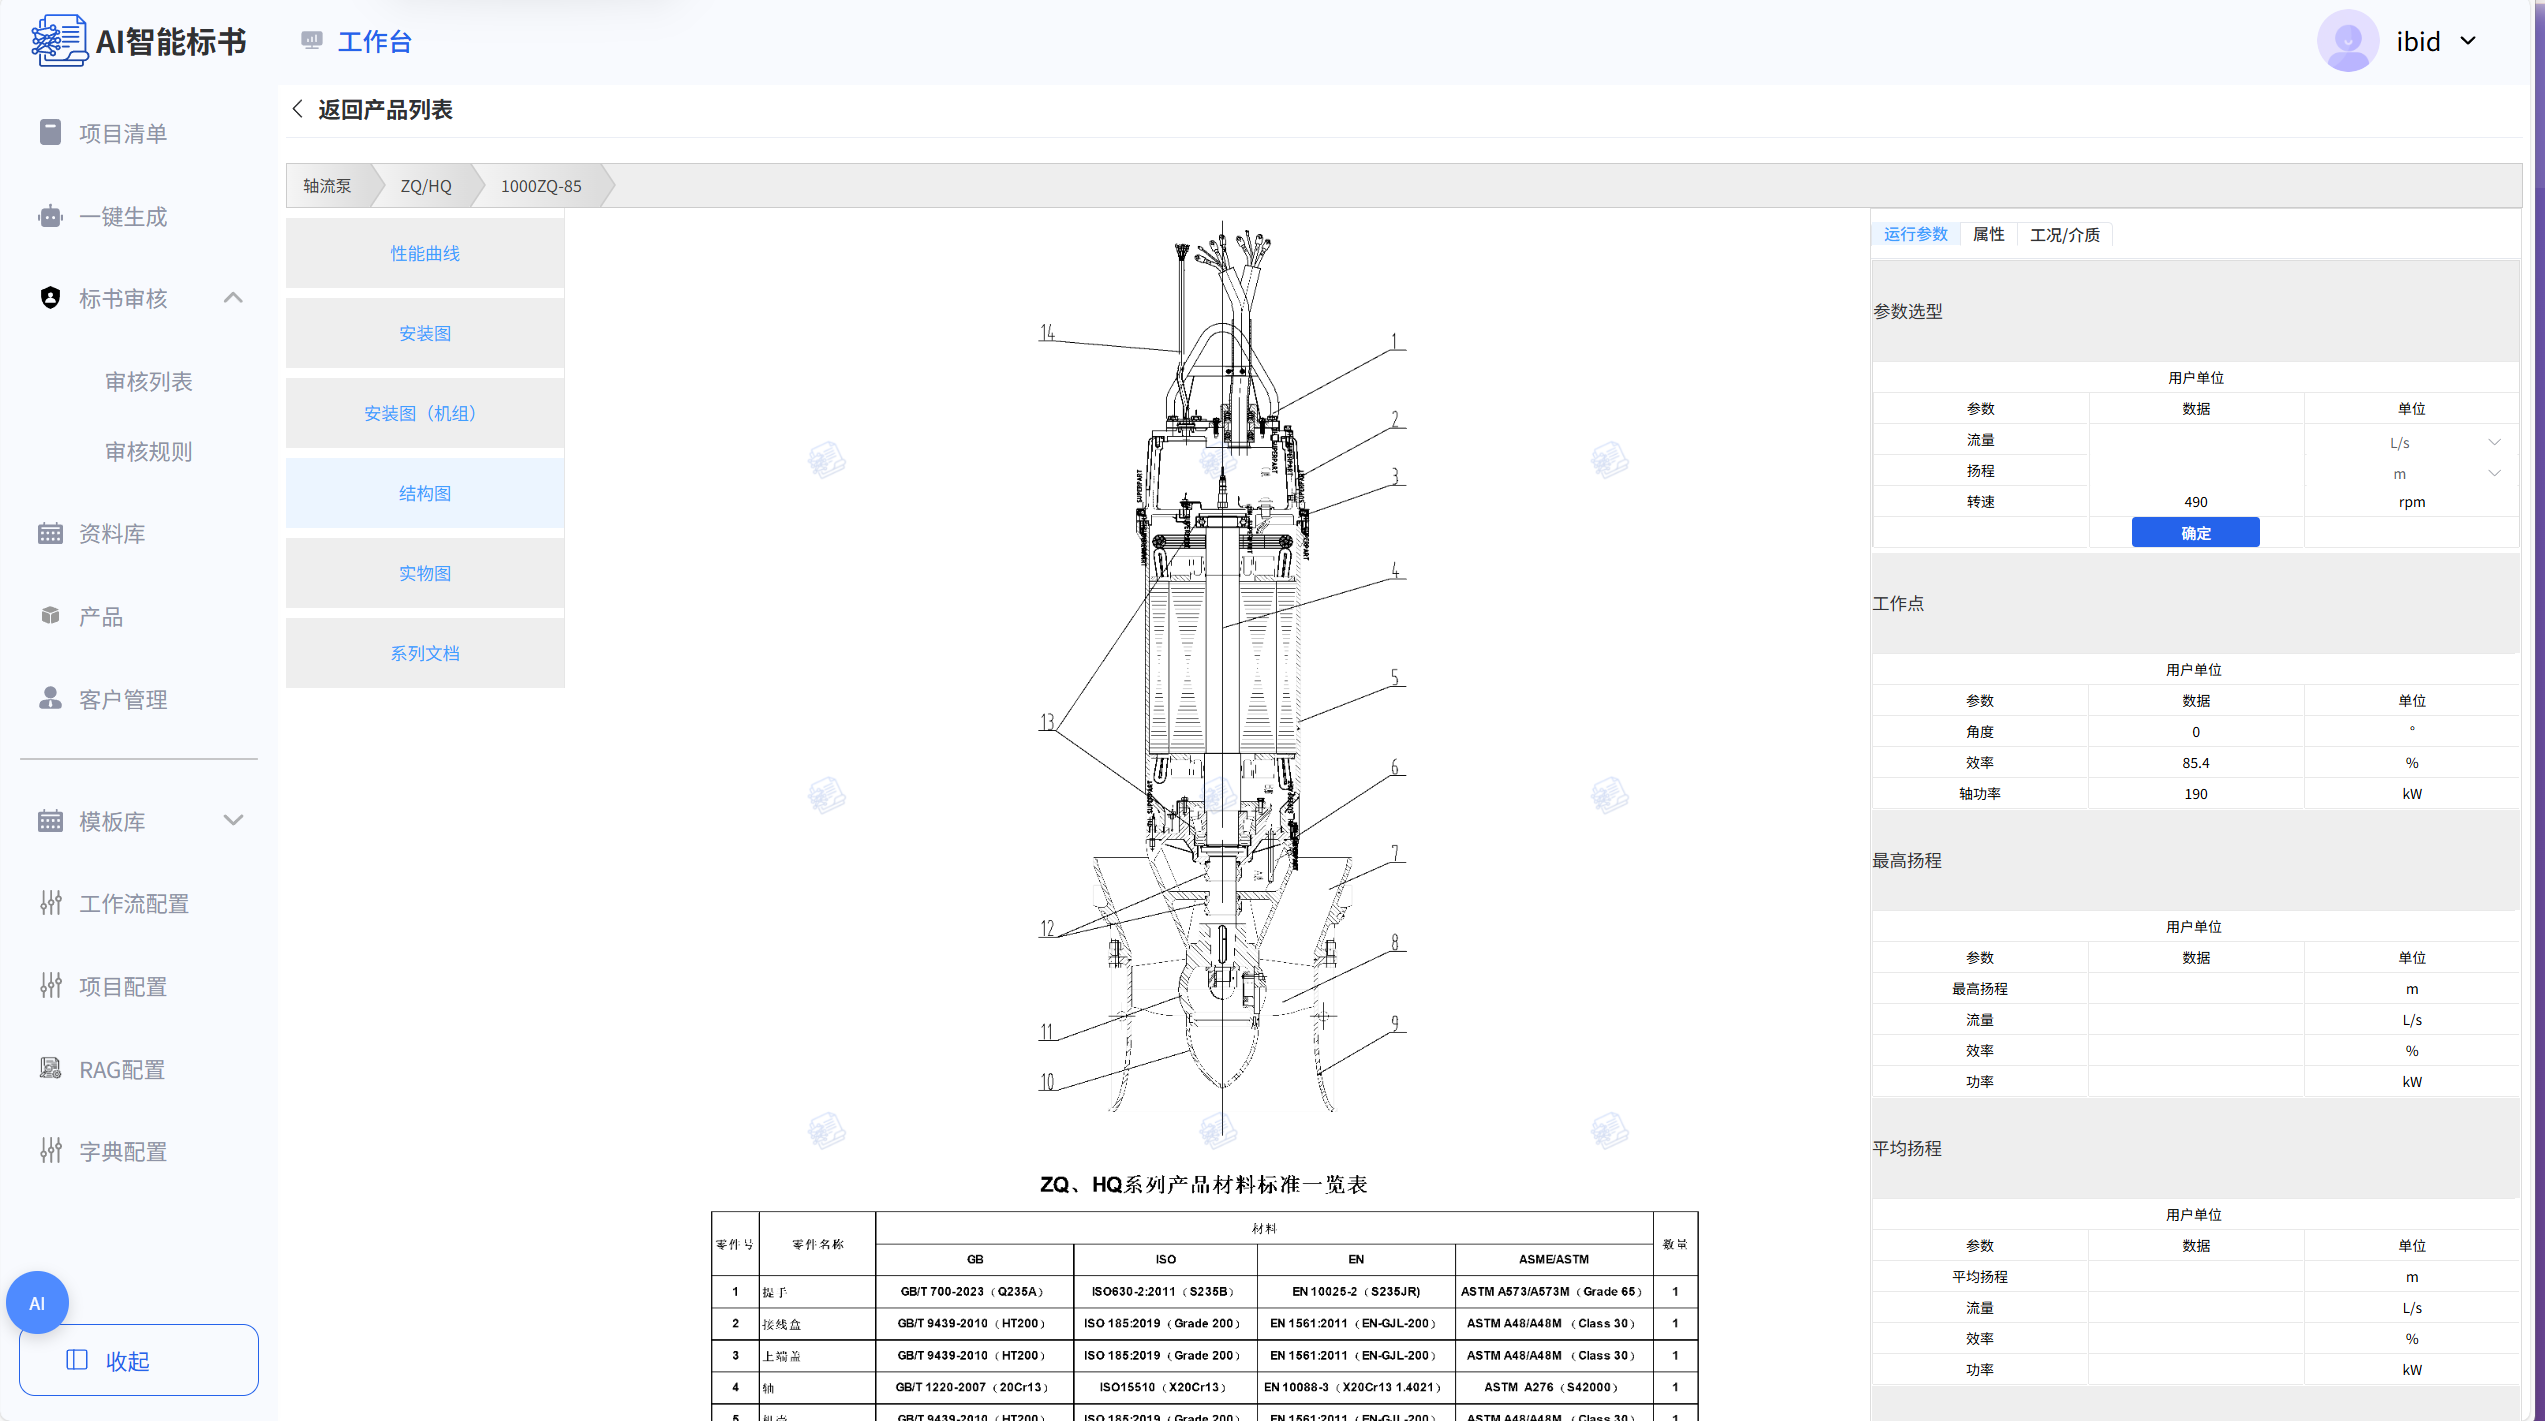Open the 实物图 section

425,573
